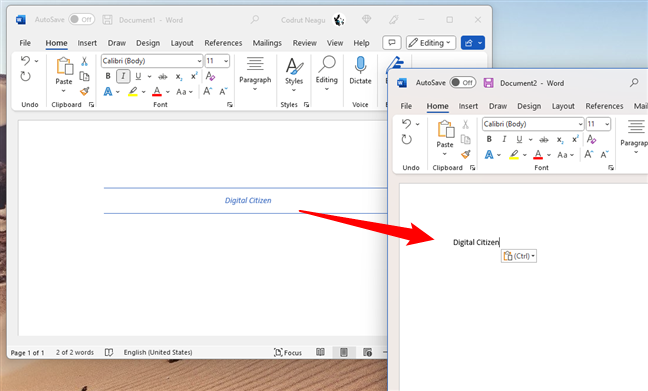This screenshot has width=648, height=391.
Task: Open the Mailings tab in Document1
Action: (x=267, y=43)
